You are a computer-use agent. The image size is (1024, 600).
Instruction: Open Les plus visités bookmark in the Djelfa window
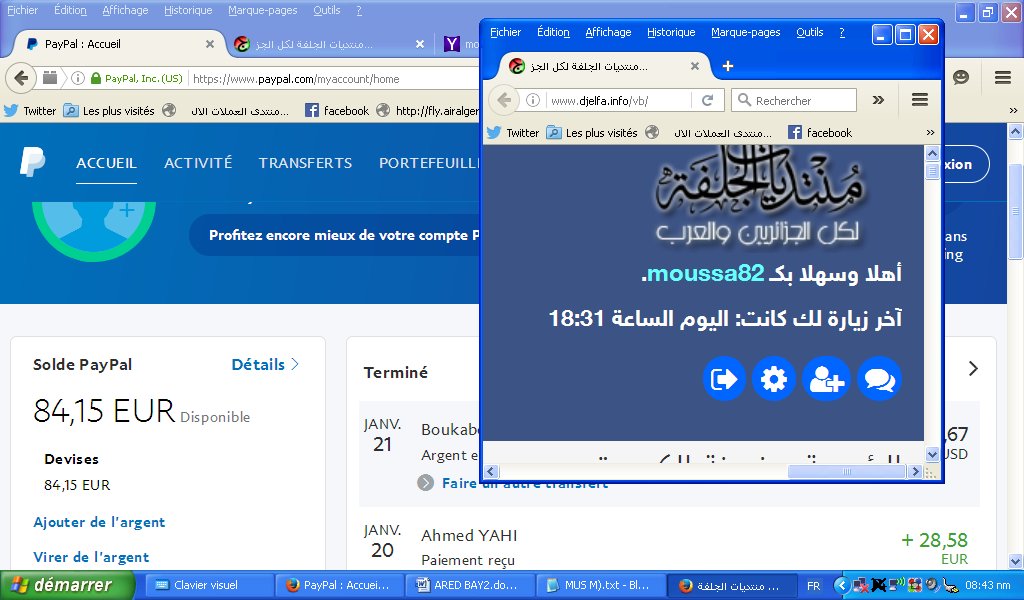(x=592, y=133)
